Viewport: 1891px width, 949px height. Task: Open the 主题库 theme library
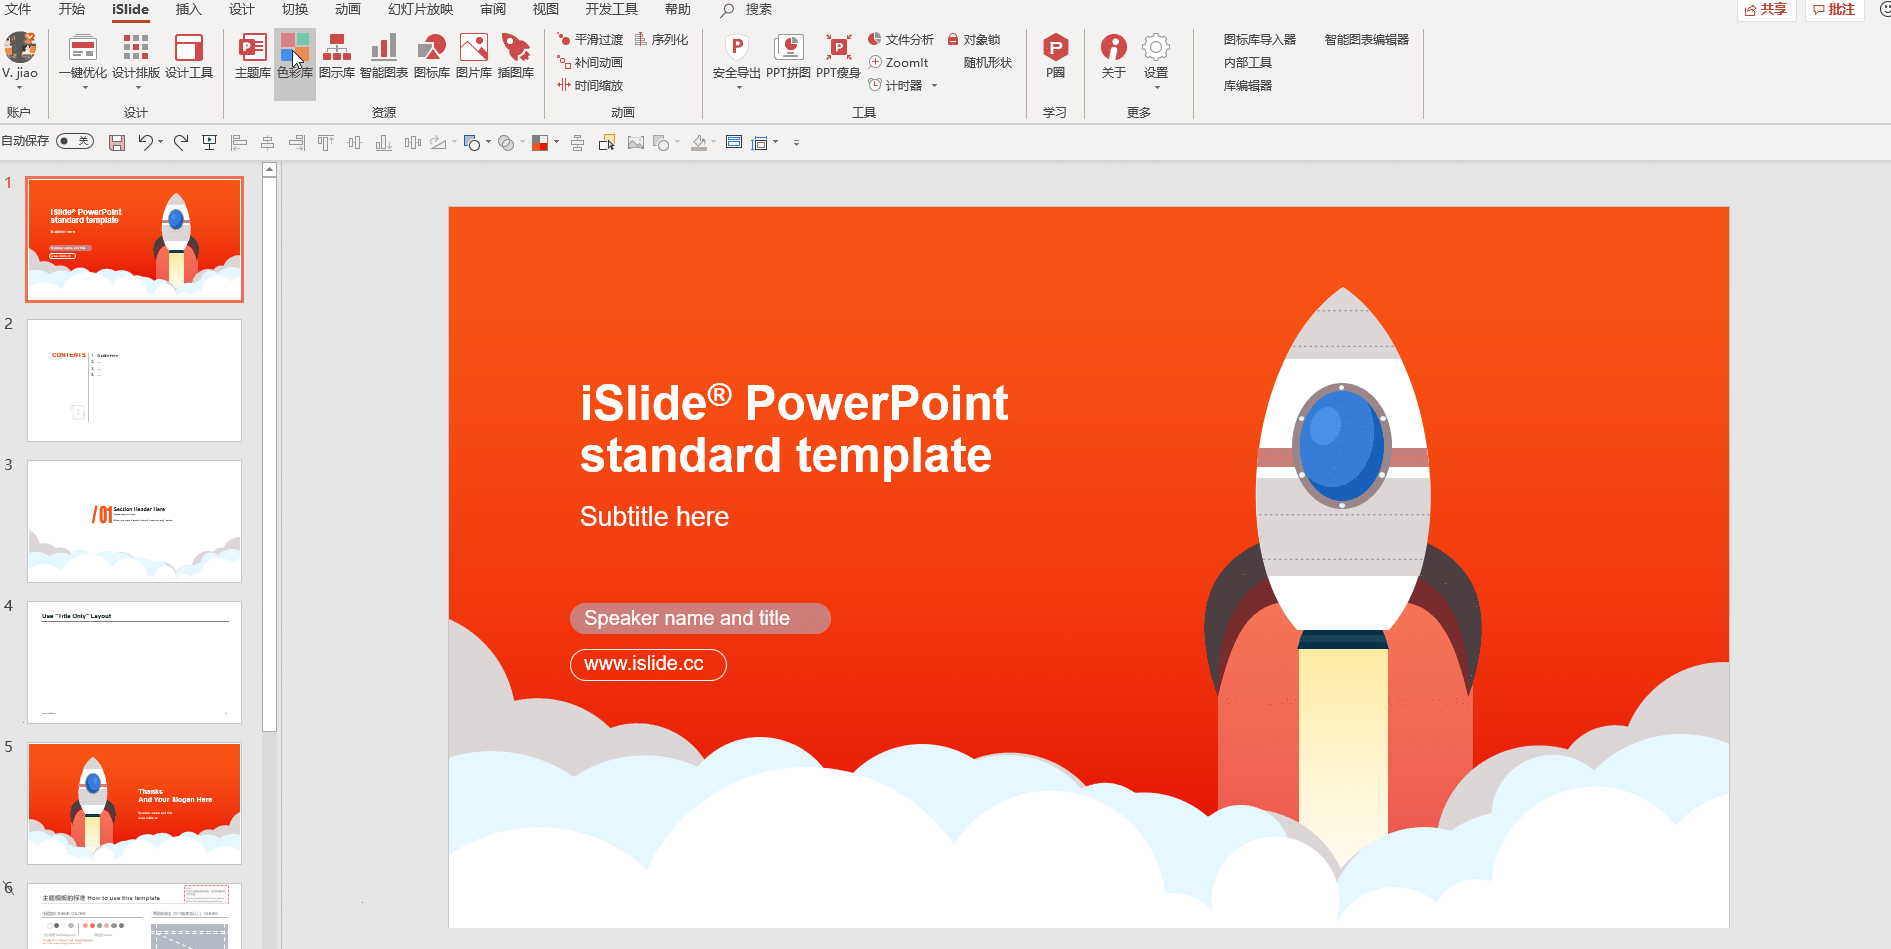[252, 55]
